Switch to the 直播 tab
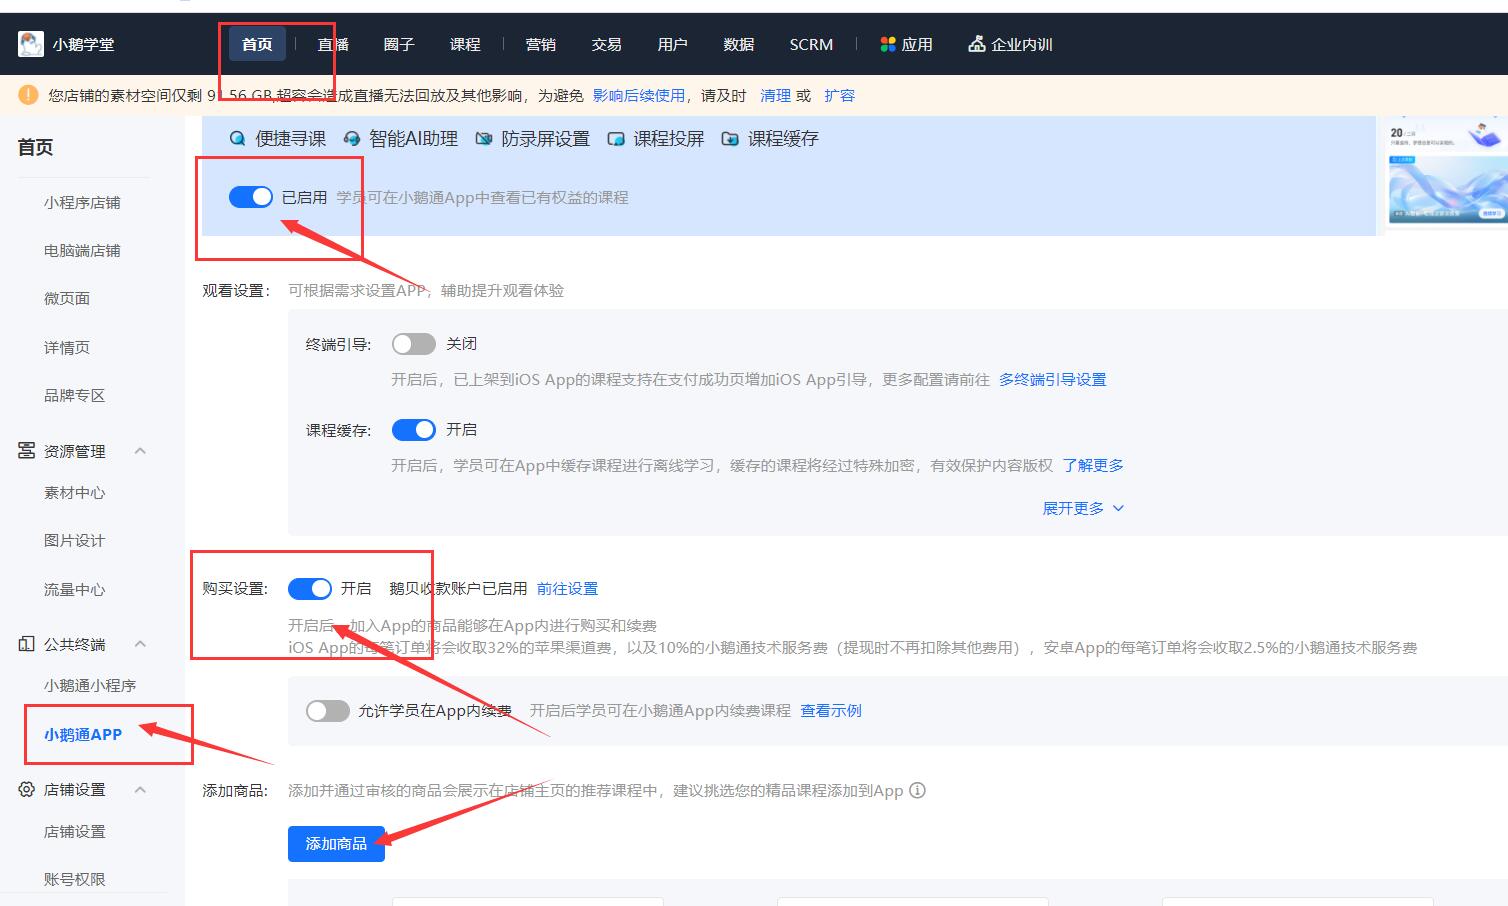The width and height of the screenshot is (1508, 906). point(331,44)
